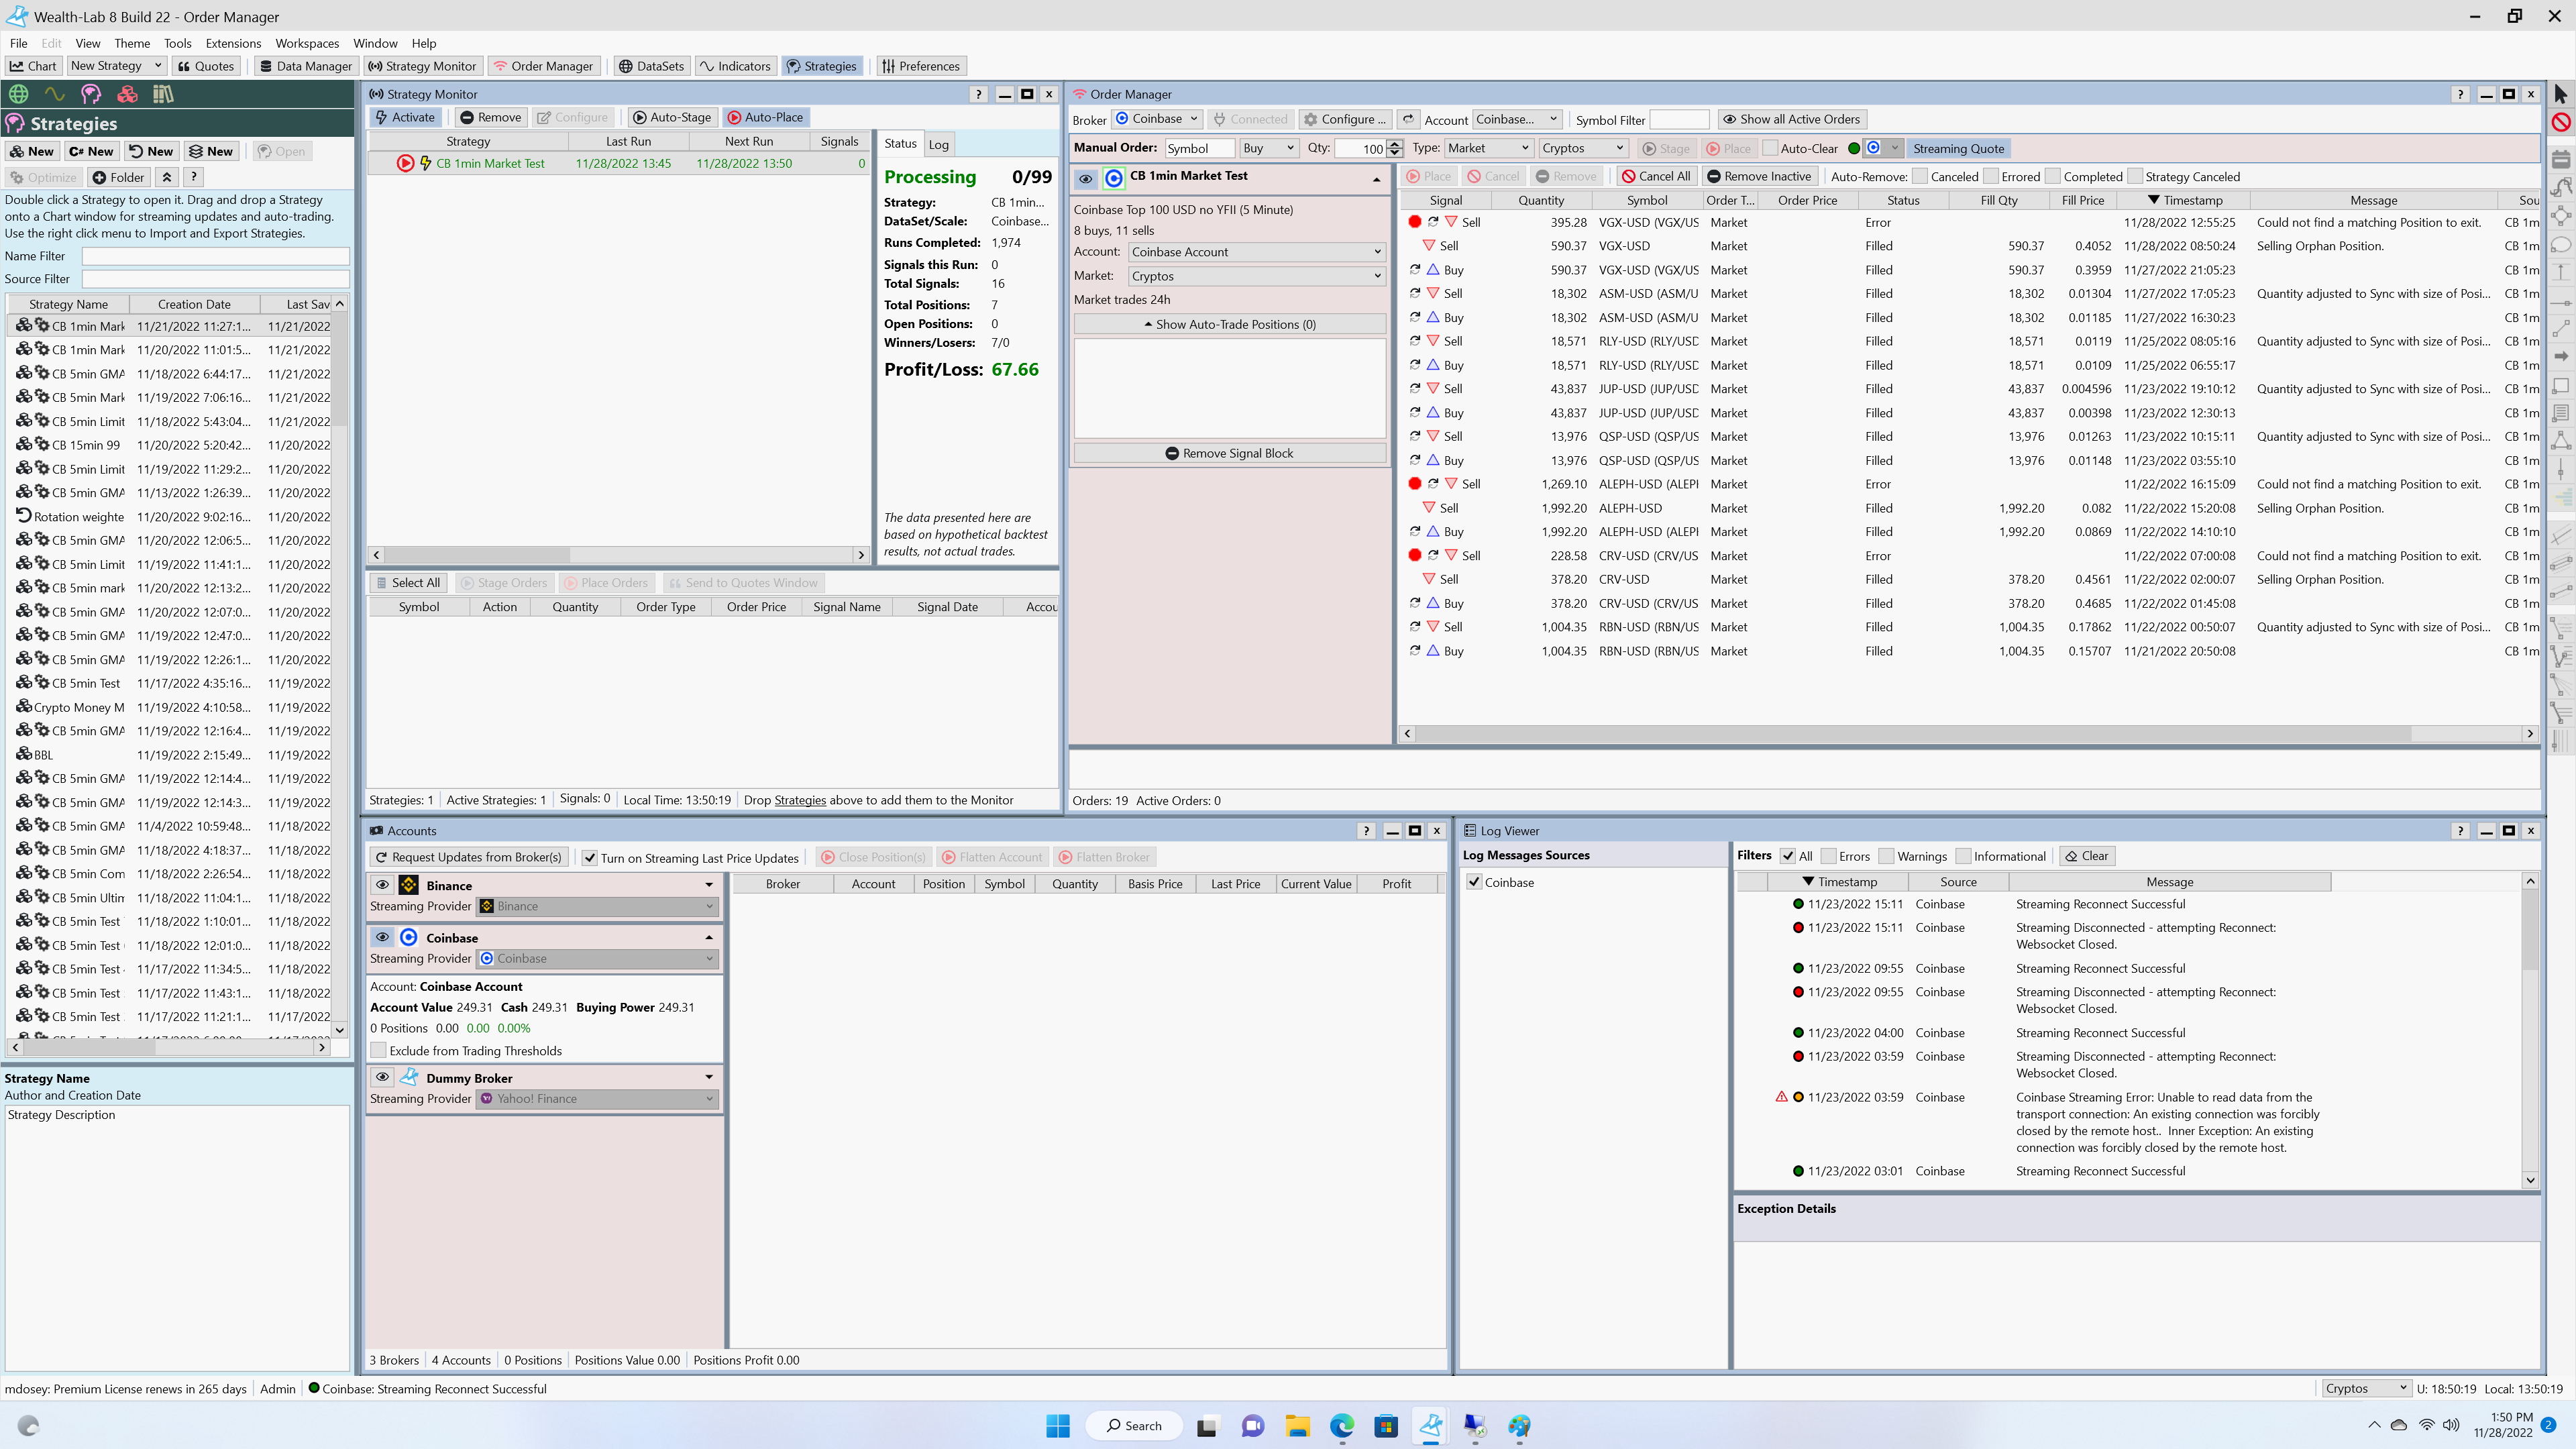
Task: Click the help question mark in Strategy Monitor title
Action: coord(979,94)
